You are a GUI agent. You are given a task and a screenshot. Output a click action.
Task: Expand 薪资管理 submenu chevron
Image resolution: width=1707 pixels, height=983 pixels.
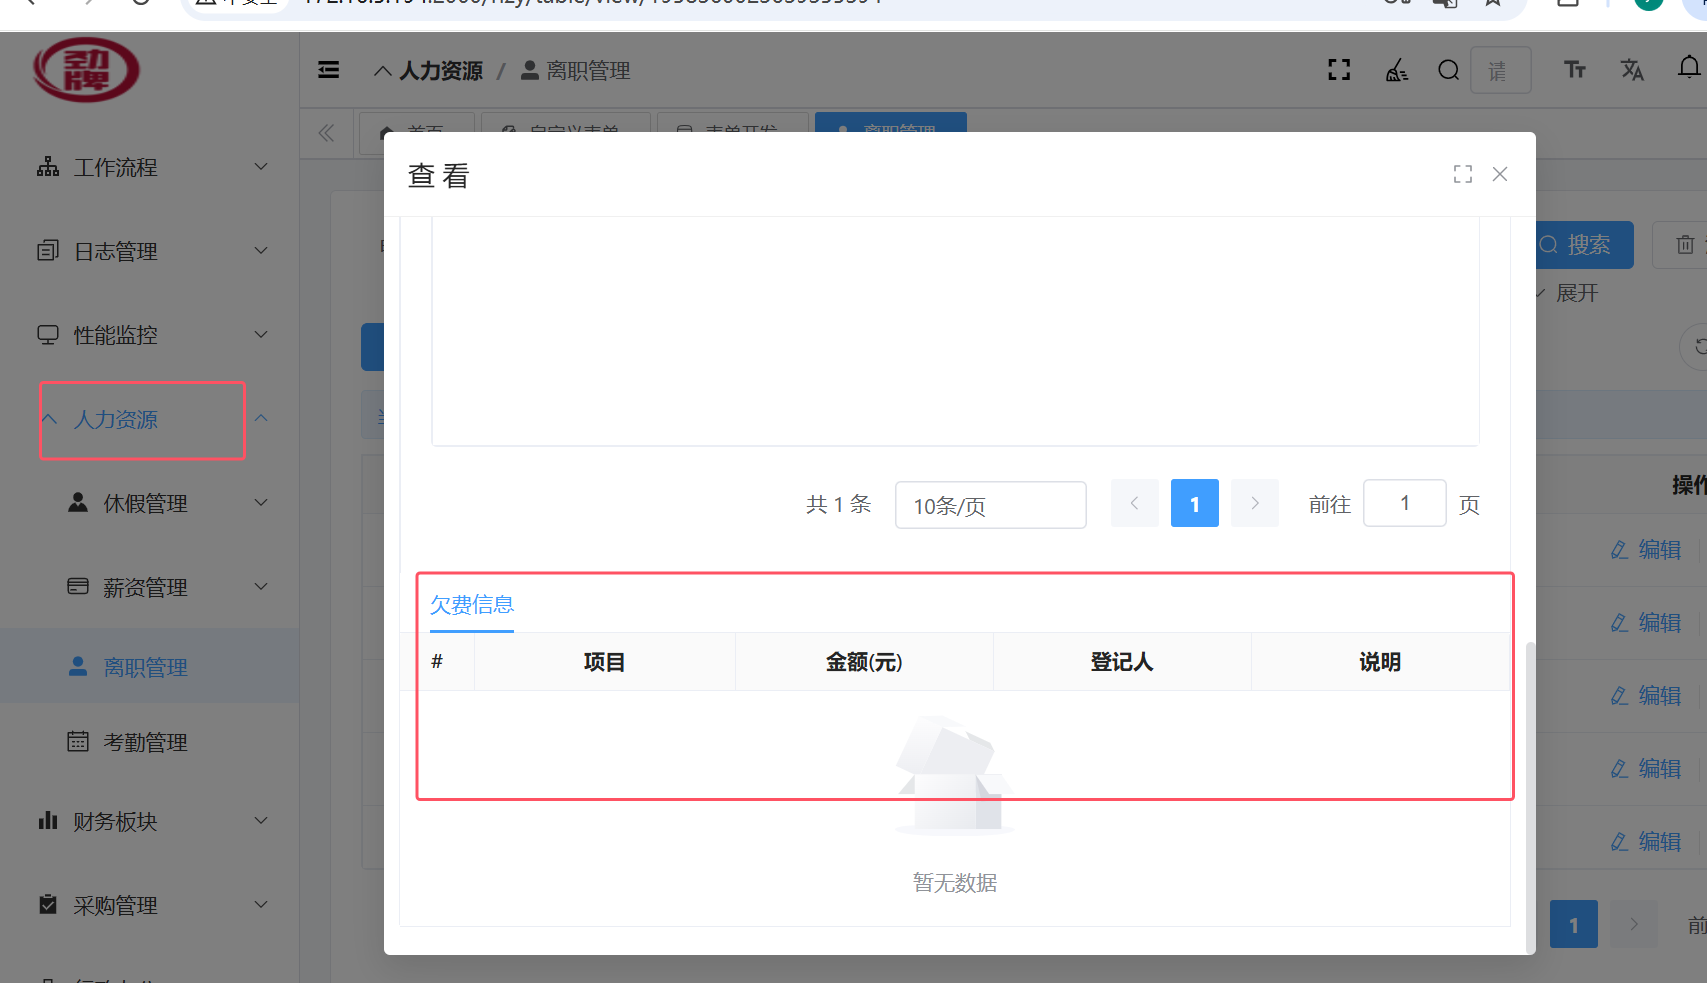261,587
